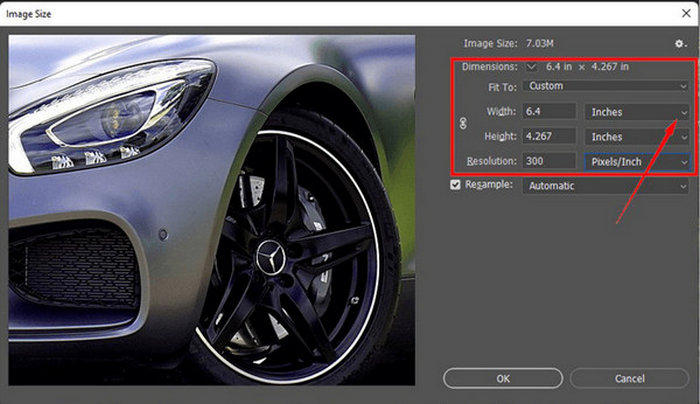
Task: Open the Image Size dialog settings gear
Action: click(680, 44)
